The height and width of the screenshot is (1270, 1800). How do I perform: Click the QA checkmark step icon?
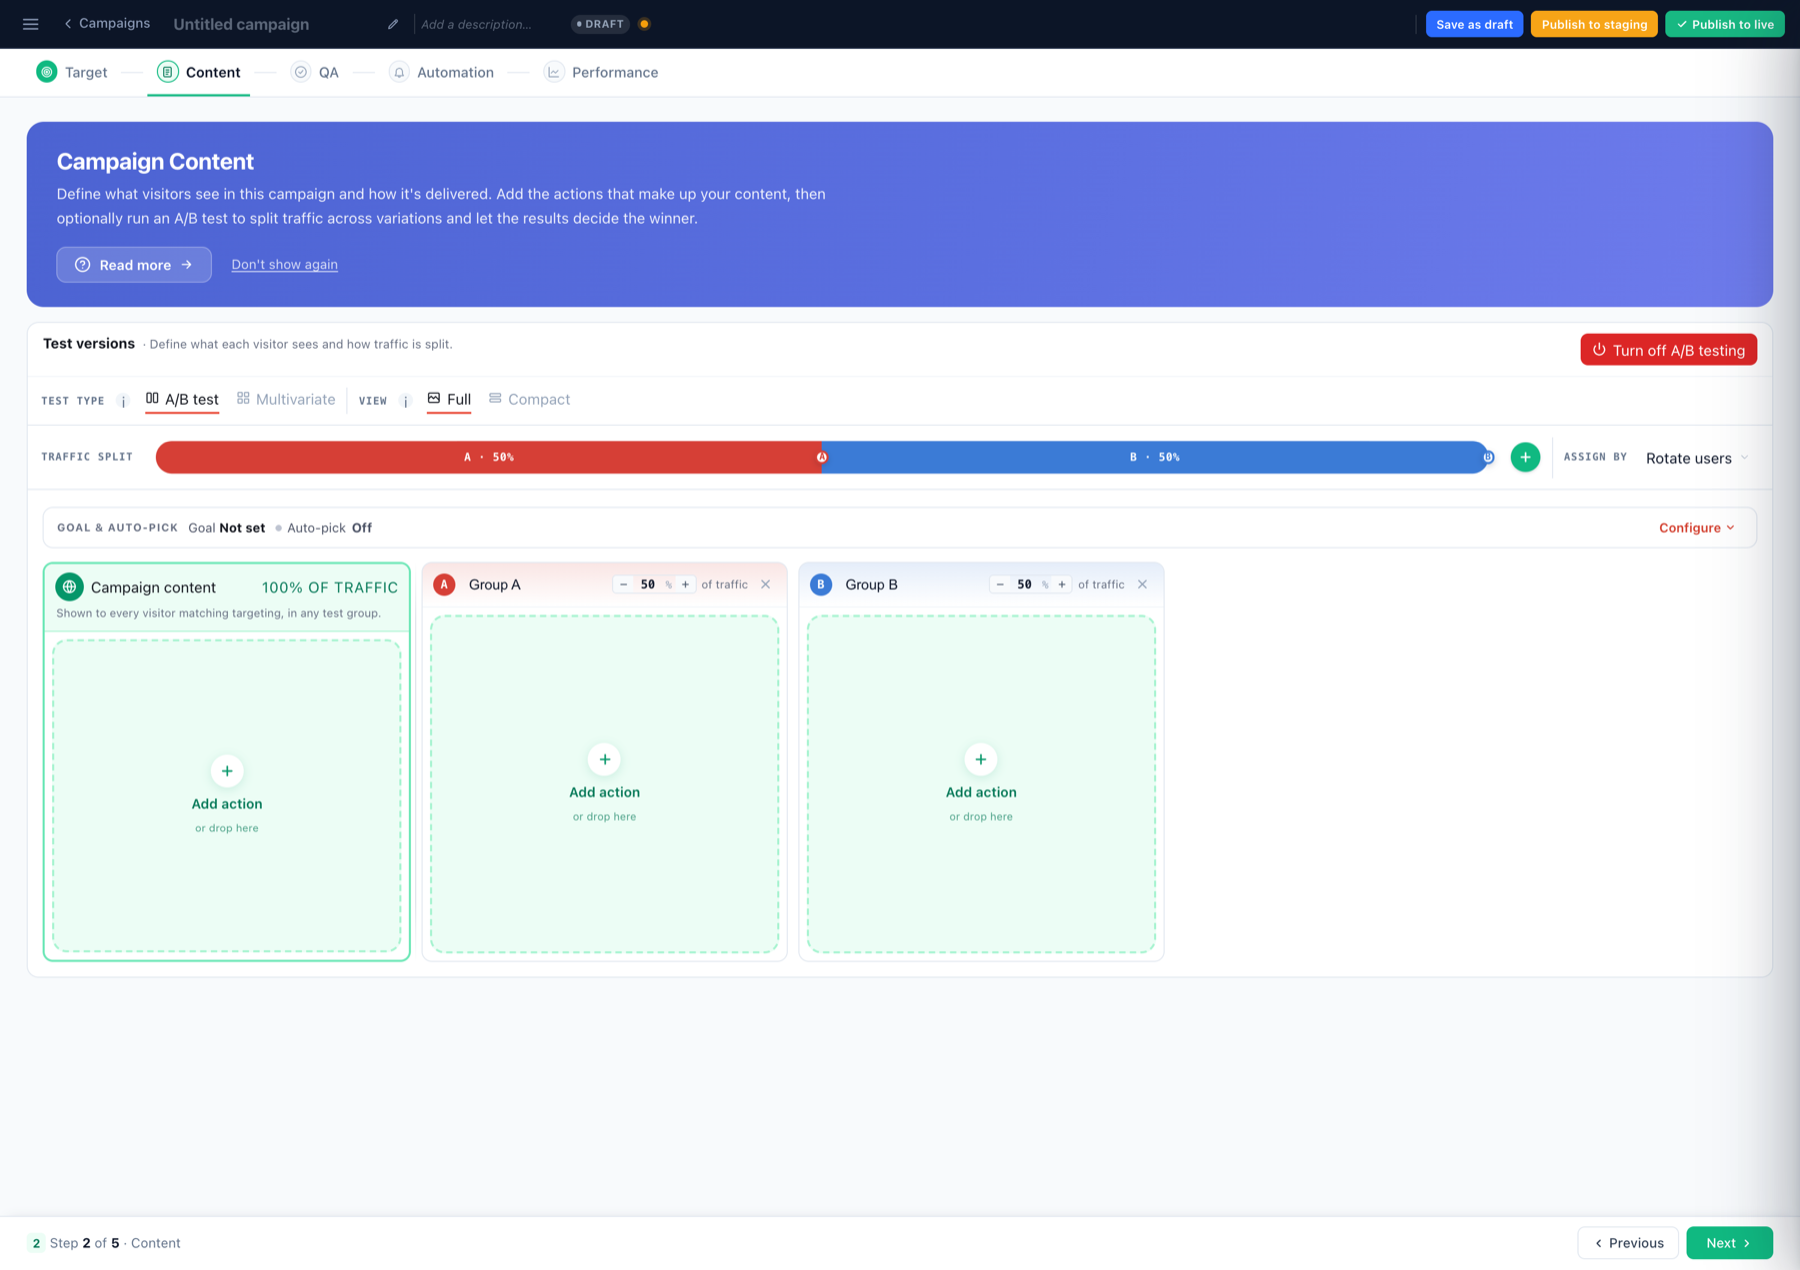[300, 72]
